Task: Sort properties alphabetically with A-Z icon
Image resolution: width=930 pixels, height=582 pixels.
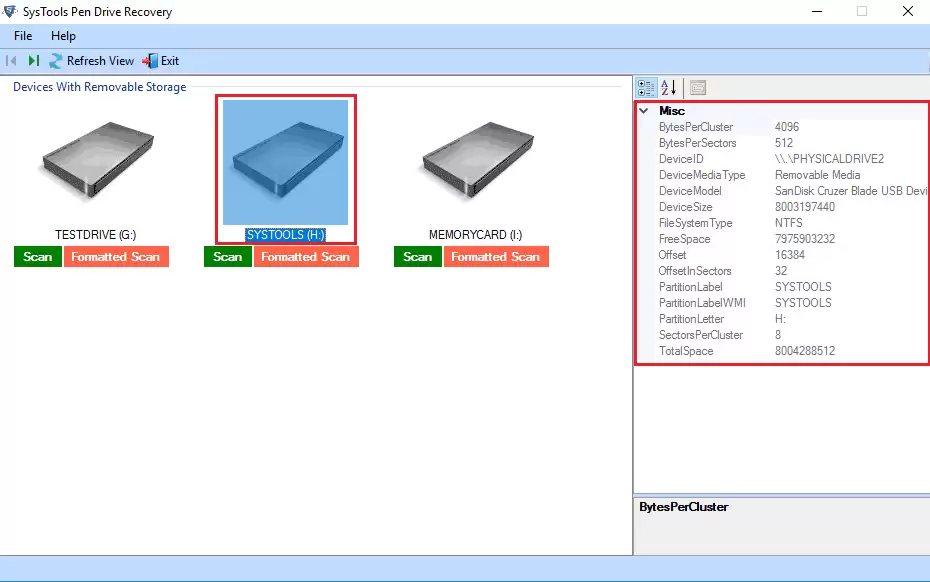Action: point(669,88)
